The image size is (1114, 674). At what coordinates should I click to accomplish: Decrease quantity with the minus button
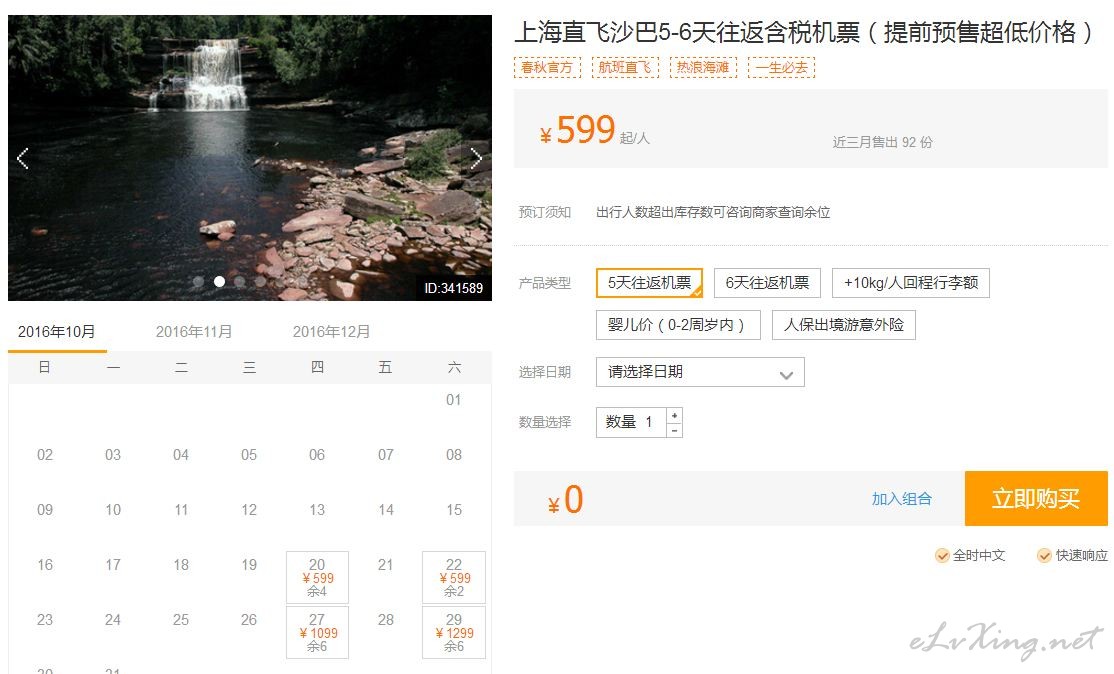pyautogui.click(x=674, y=430)
